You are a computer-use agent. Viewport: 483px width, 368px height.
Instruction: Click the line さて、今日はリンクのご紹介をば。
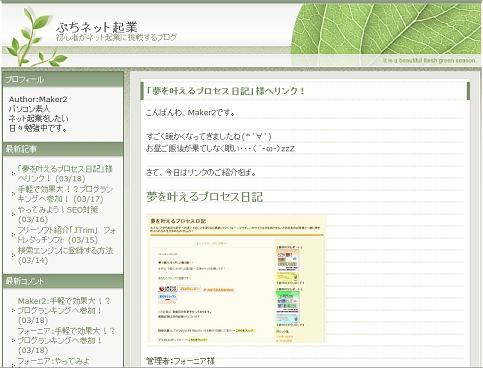(201, 173)
